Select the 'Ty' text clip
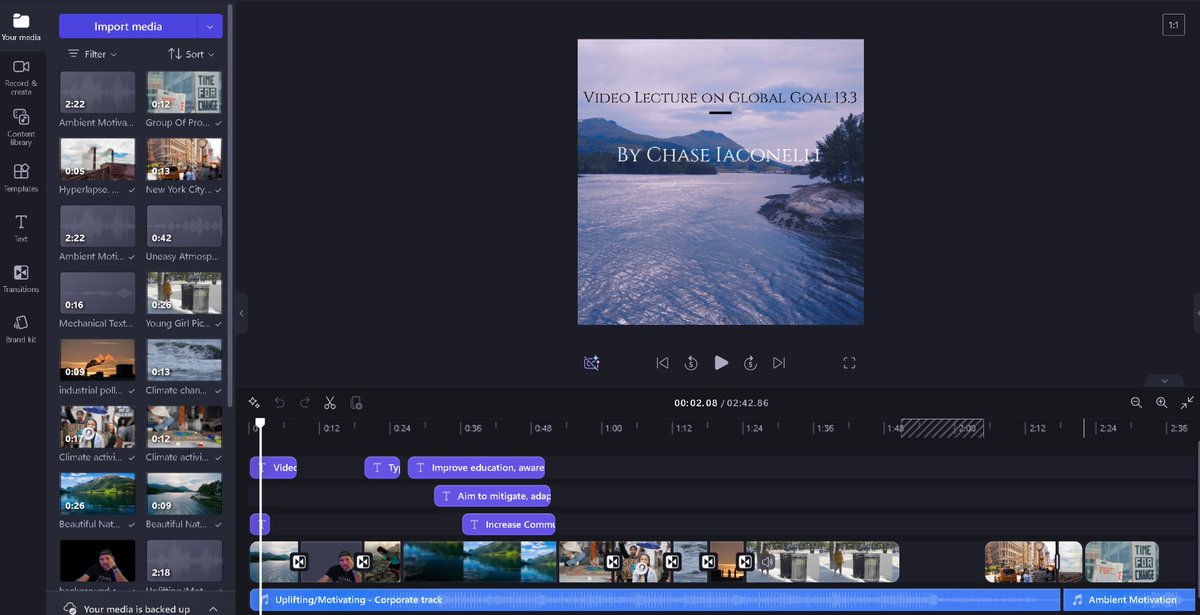 click(x=382, y=467)
